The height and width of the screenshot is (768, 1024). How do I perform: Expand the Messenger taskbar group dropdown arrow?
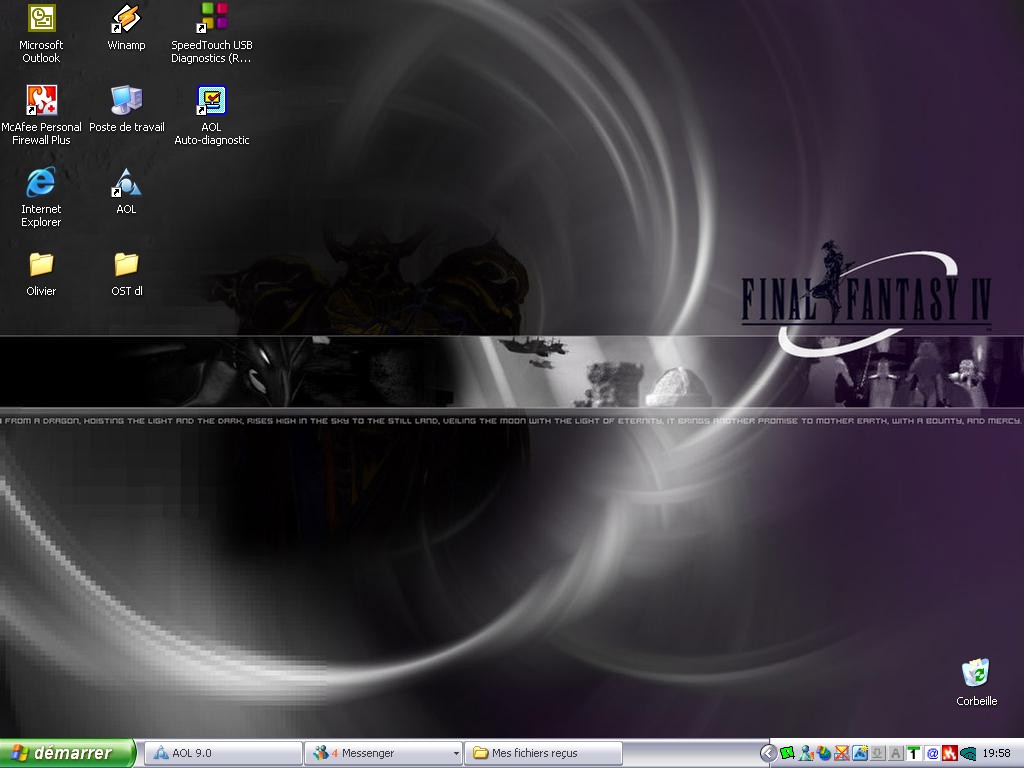coord(456,754)
